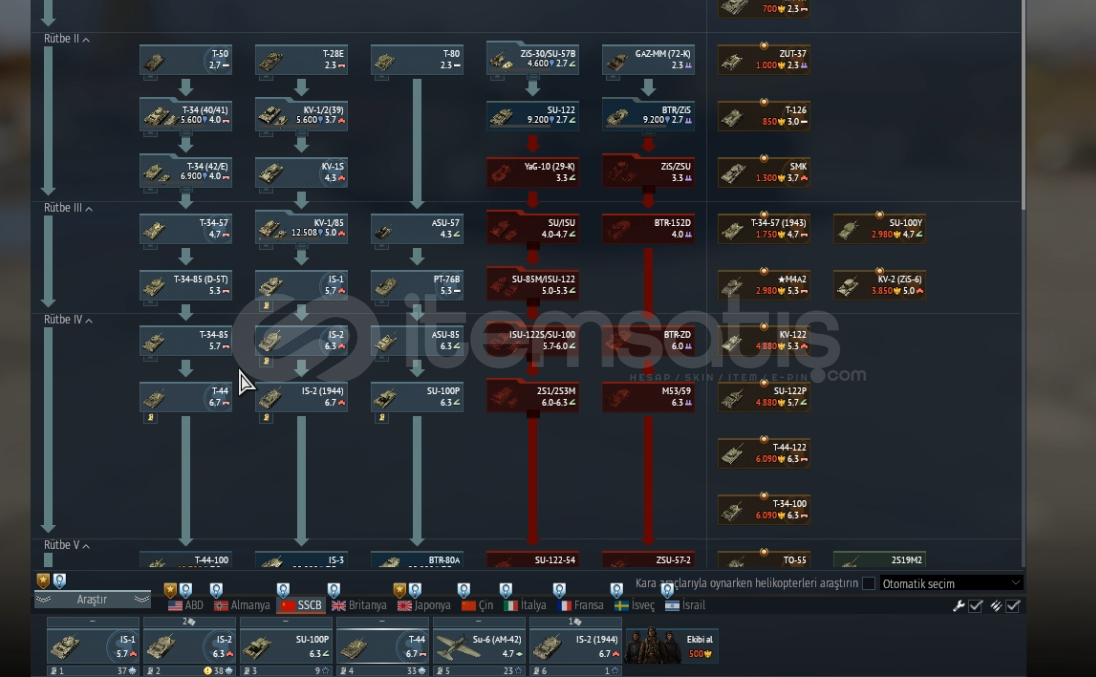Click the Ekibi al crew purchase button
1096x677 pixels.
click(x=671, y=646)
